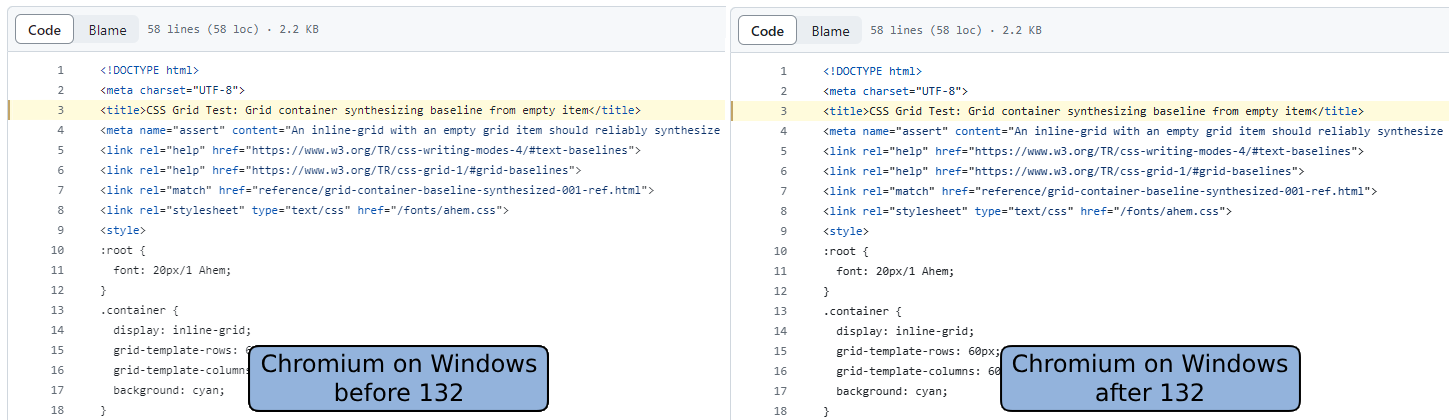Click the "Chromium on Windows before 132" label

(398, 377)
